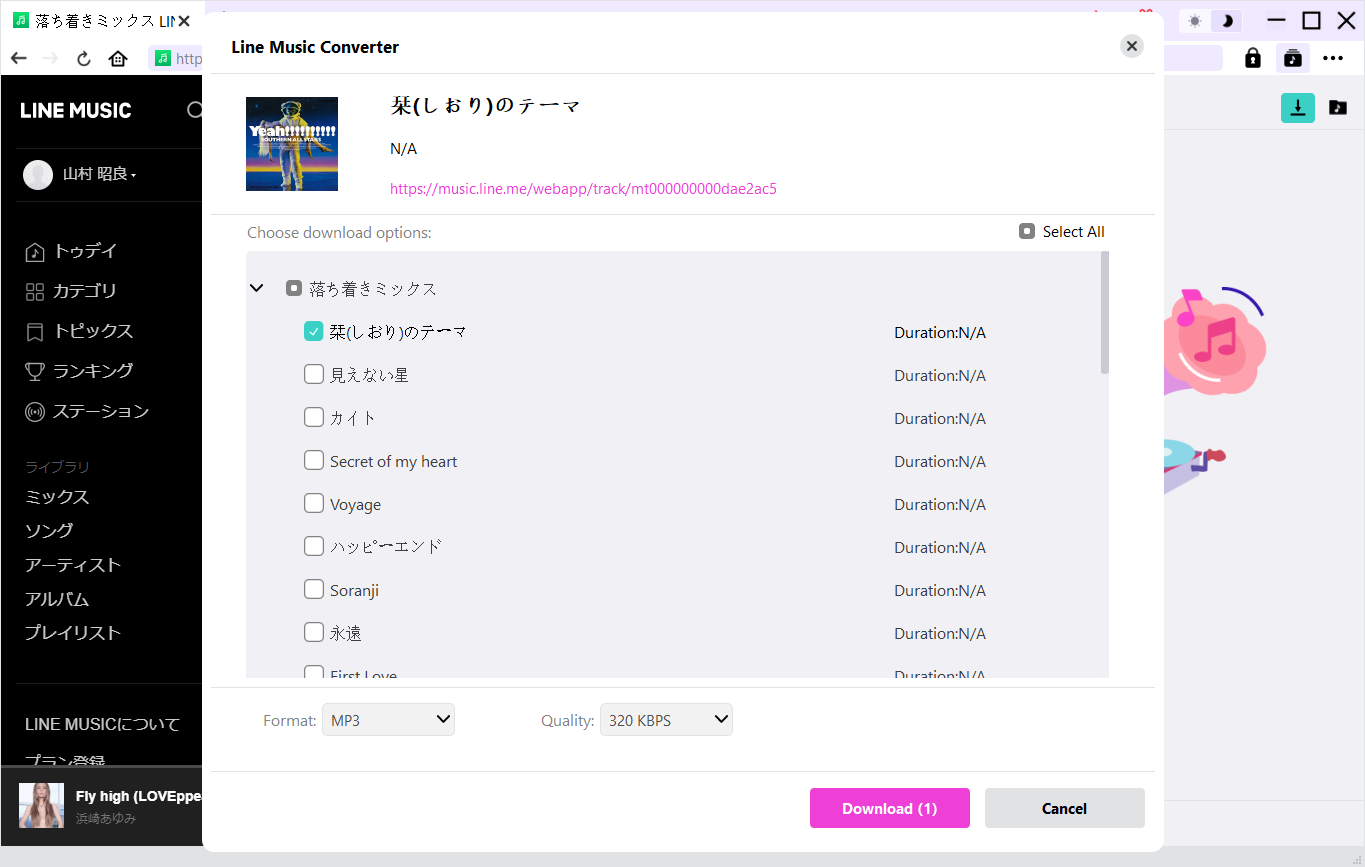Screen dimensions: 1365x867
Task: Click the lock icon in toolbar
Action: coord(1252,58)
